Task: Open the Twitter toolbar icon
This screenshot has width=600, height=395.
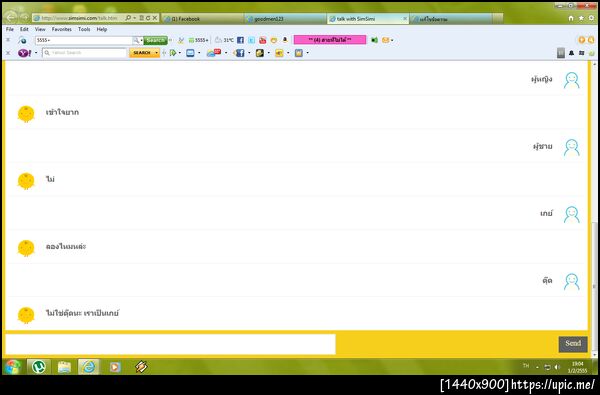Action: [x=251, y=40]
